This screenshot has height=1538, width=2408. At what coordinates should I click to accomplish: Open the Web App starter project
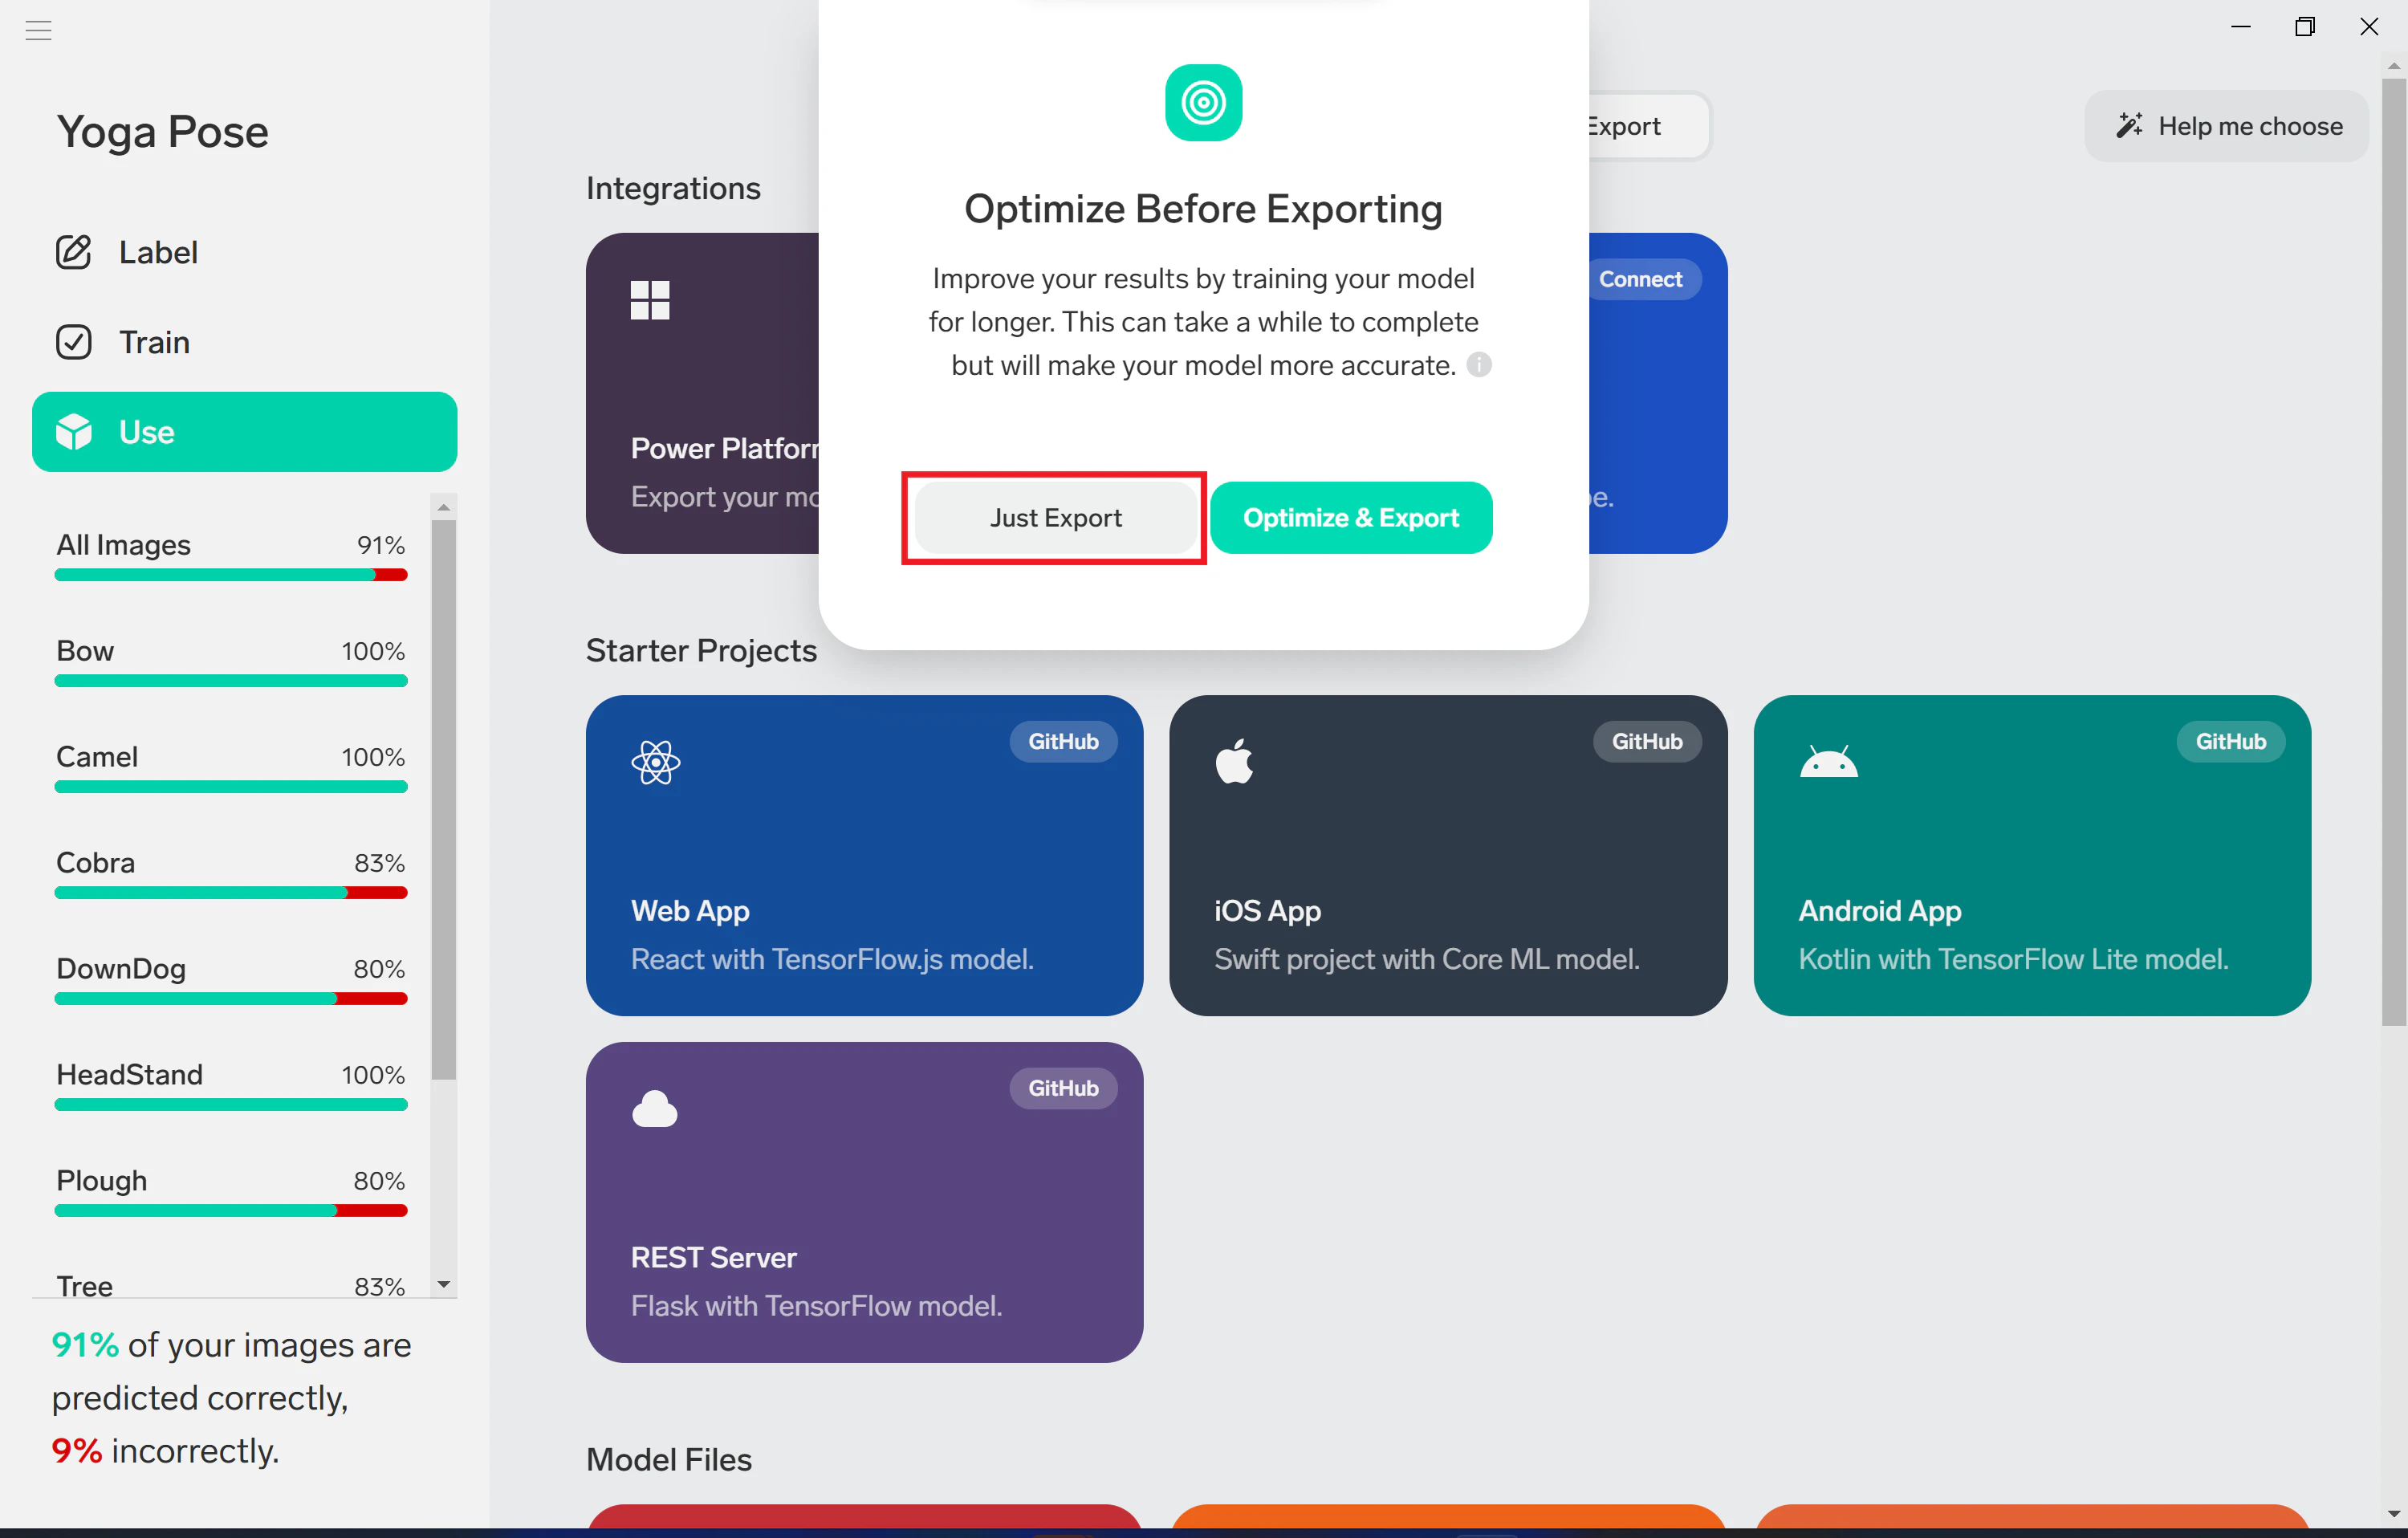[x=864, y=856]
